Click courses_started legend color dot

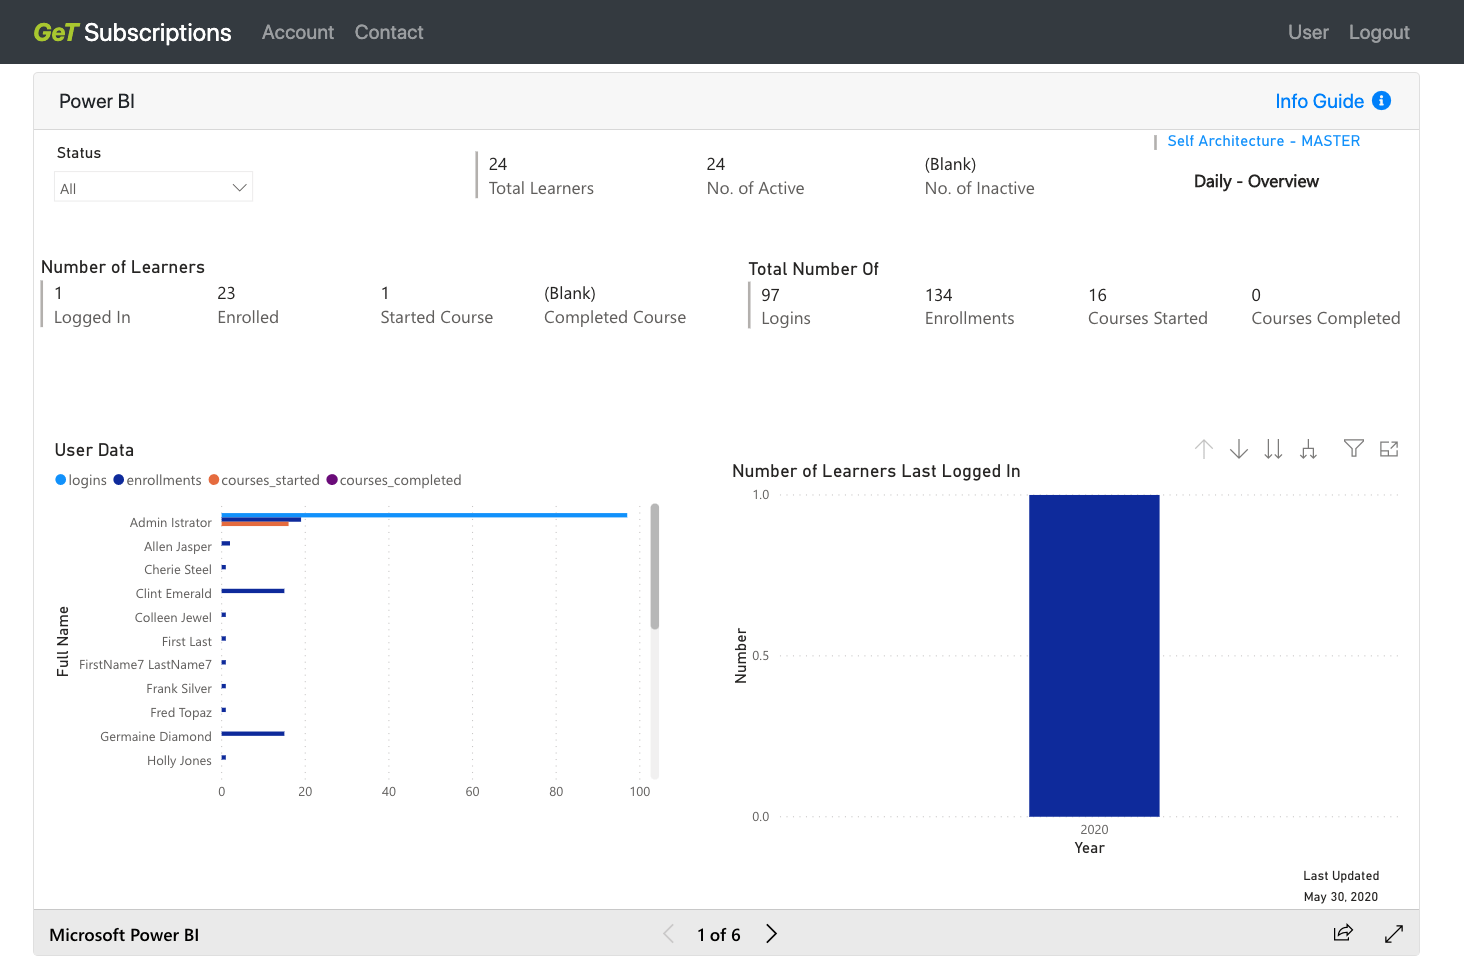(214, 480)
